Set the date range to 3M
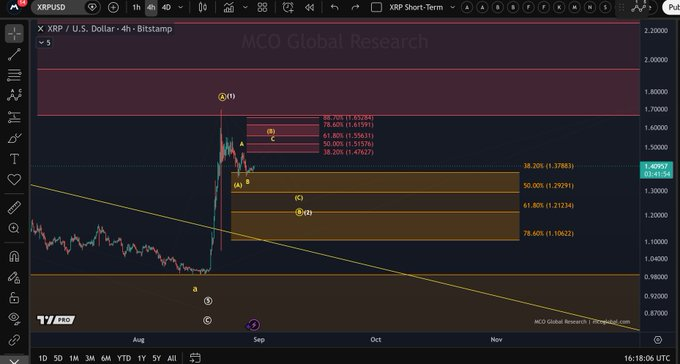Image resolution: width=680 pixels, height=364 pixels. pyautogui.click(x=90, y=358)
